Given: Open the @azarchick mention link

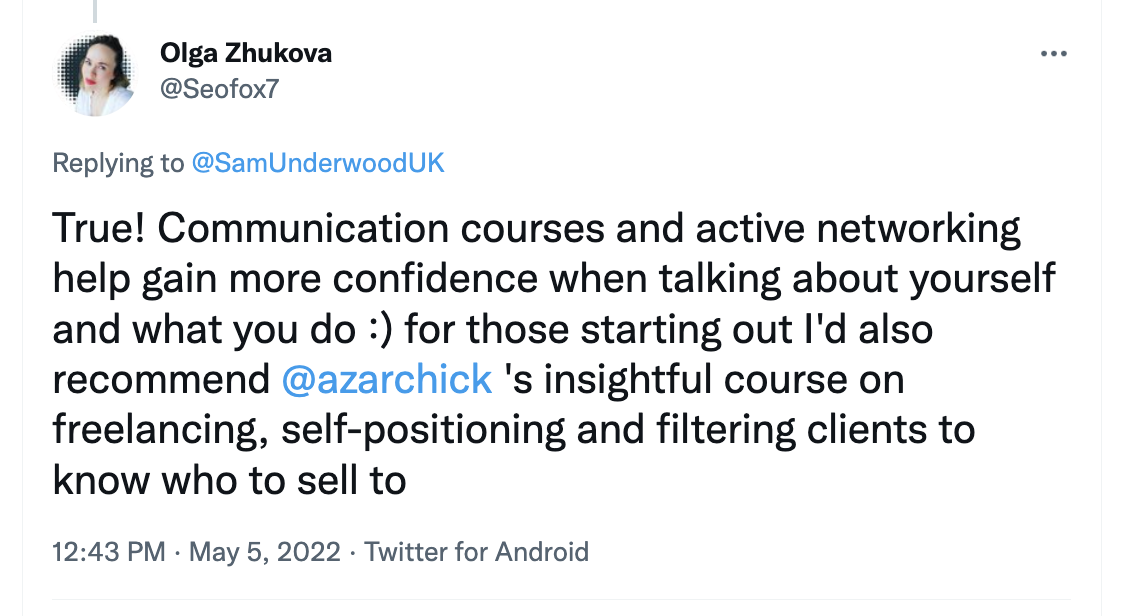Looking at the screenshot, I should (x=387, y=379).
